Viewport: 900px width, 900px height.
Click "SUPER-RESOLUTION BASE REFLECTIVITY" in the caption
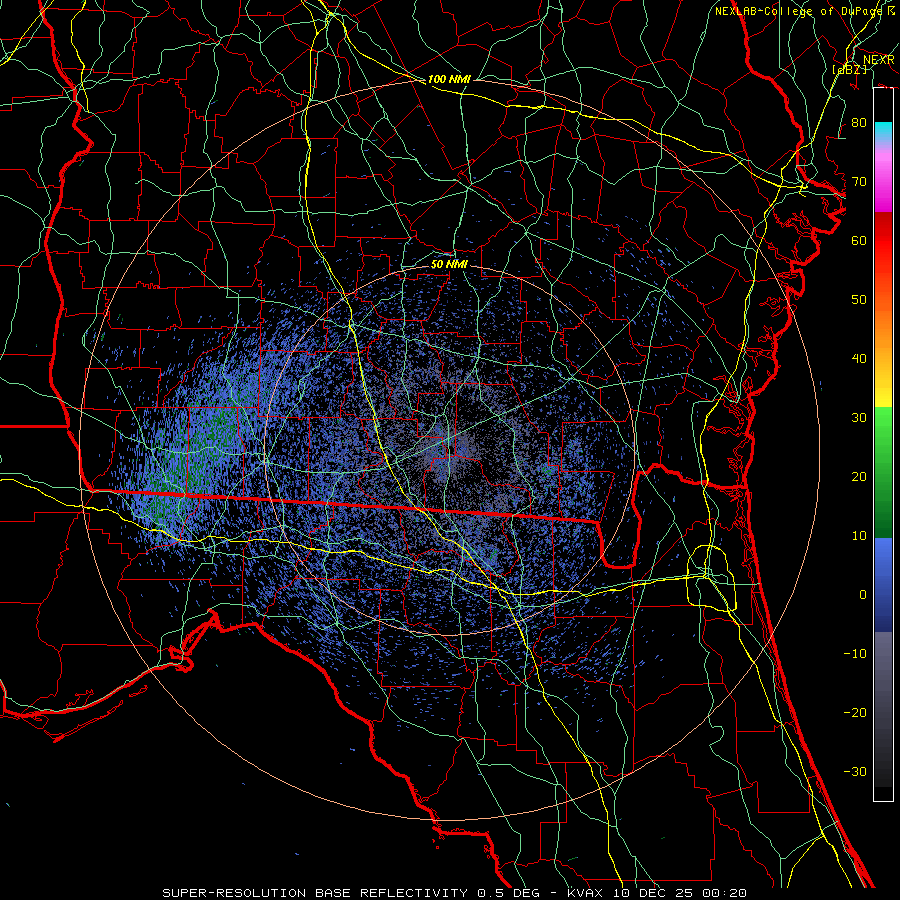point(315,893)
